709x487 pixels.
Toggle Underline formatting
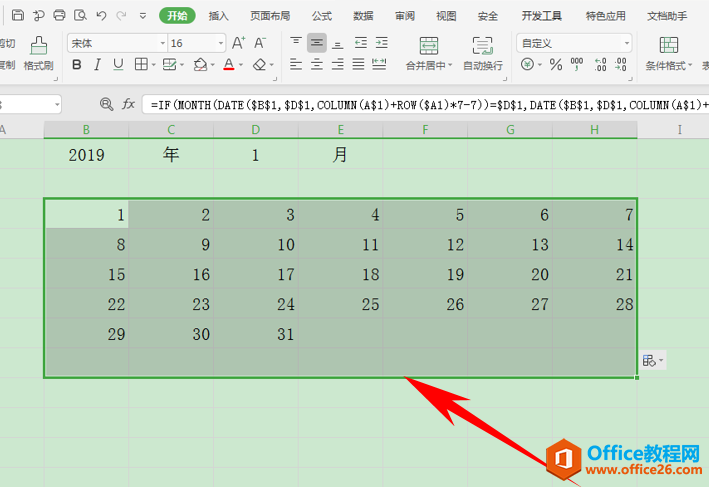[x=118, y=65]
